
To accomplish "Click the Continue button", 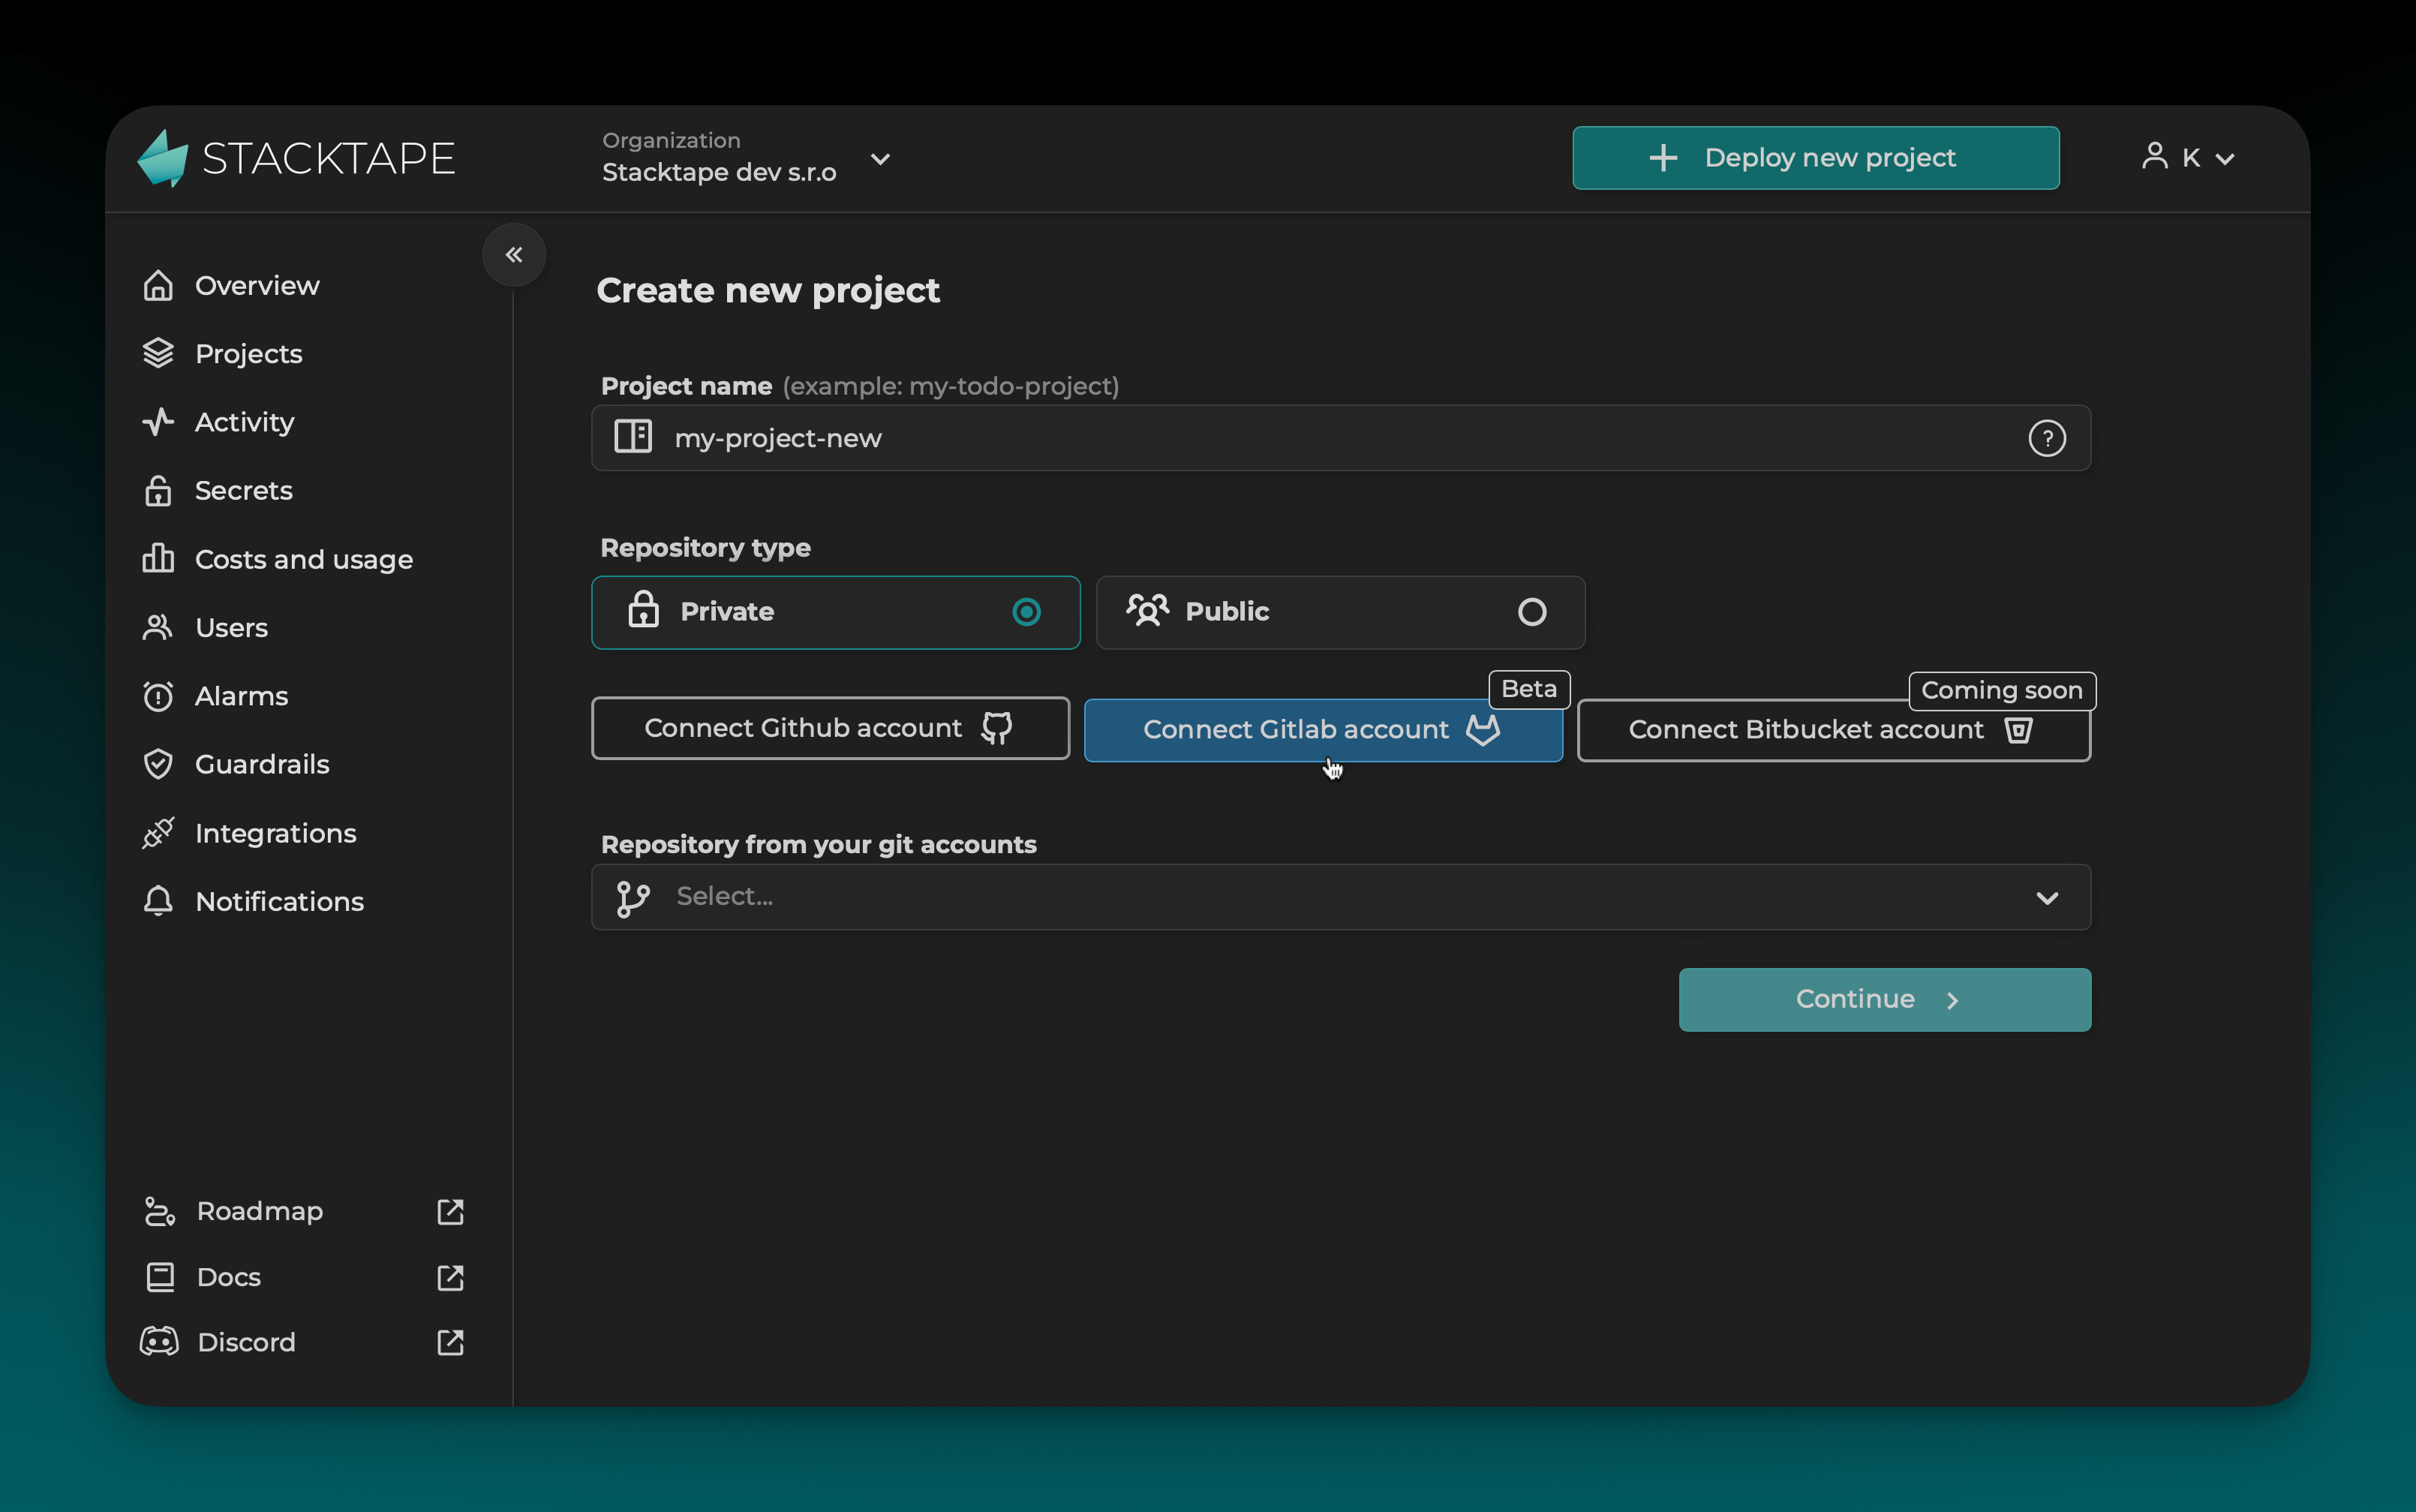I will pyautogui.click(x=1884, y=999).
